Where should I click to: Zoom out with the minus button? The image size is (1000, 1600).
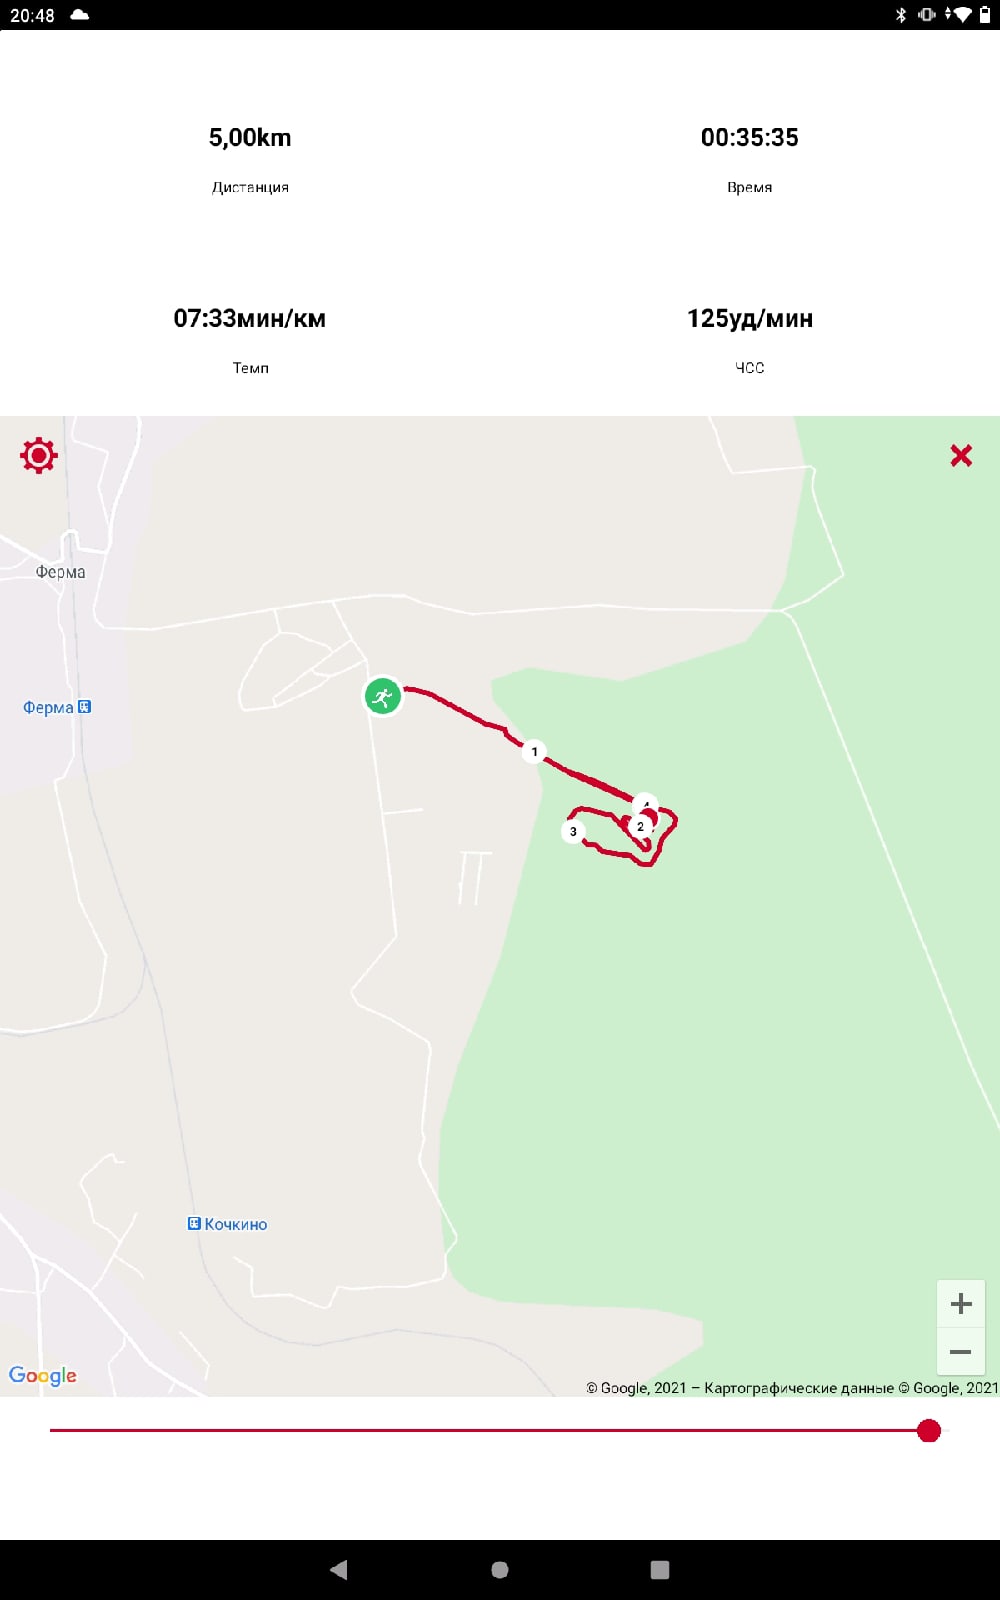961,1351
